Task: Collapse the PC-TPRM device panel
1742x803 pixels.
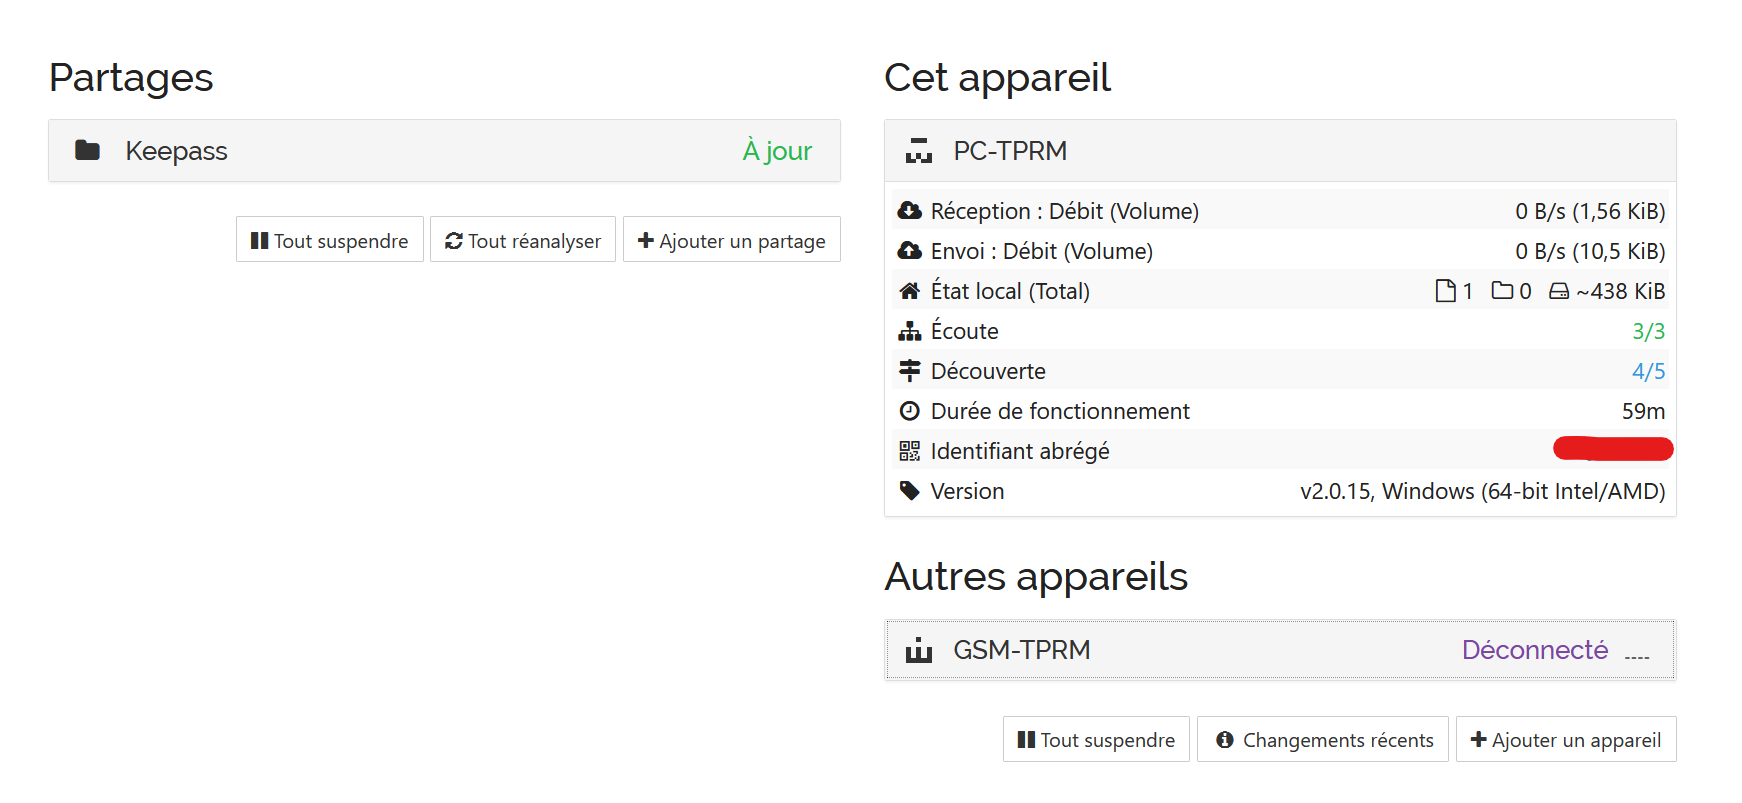Action: (1280, 151)
